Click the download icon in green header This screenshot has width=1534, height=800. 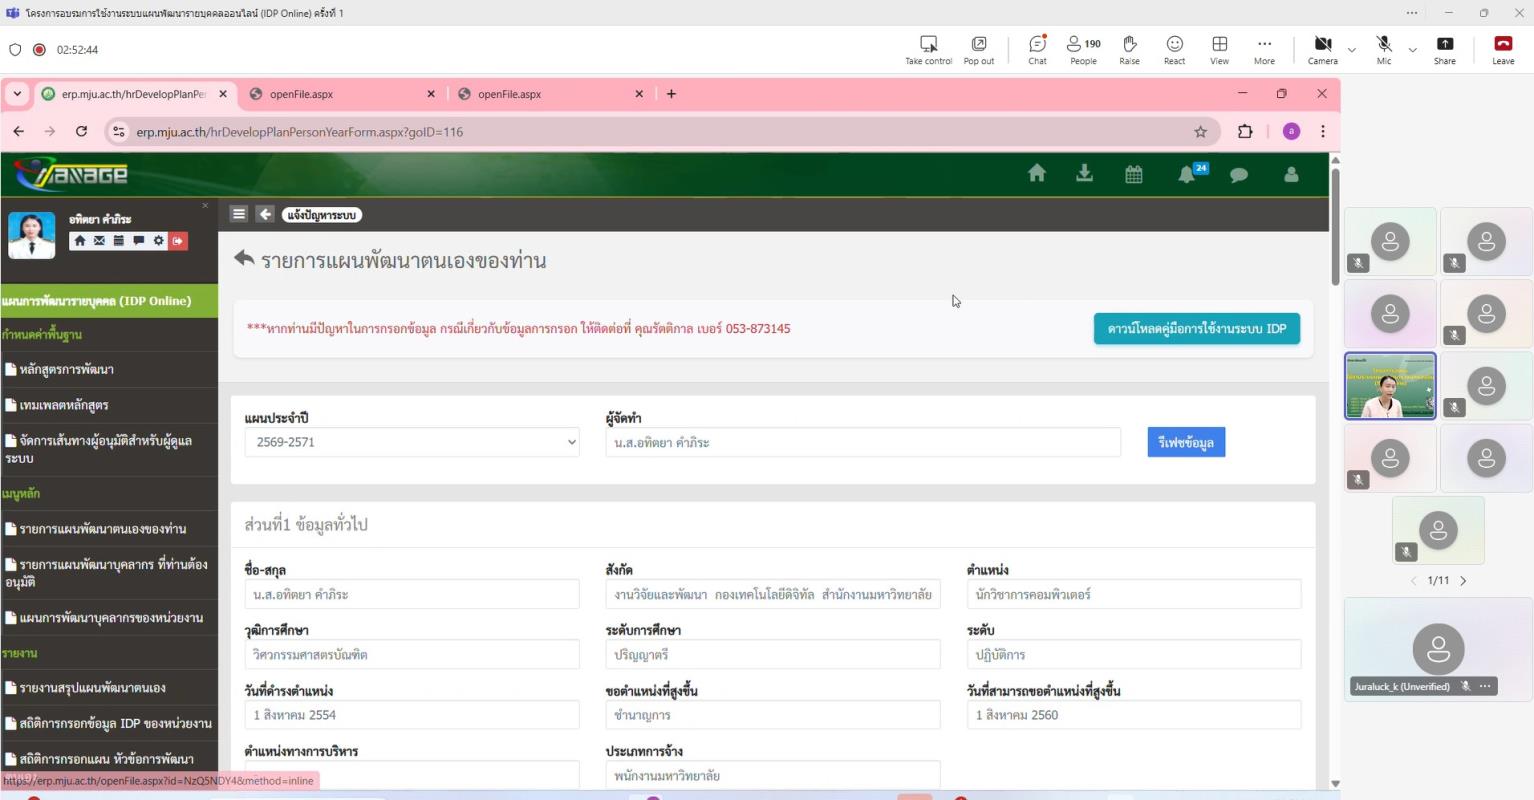(x=1084, y=173)
